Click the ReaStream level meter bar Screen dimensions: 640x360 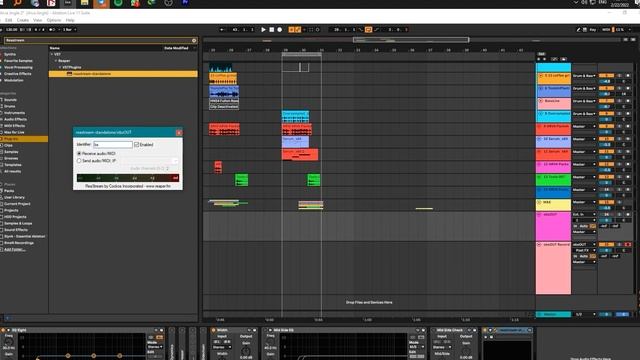click(128, 178)
